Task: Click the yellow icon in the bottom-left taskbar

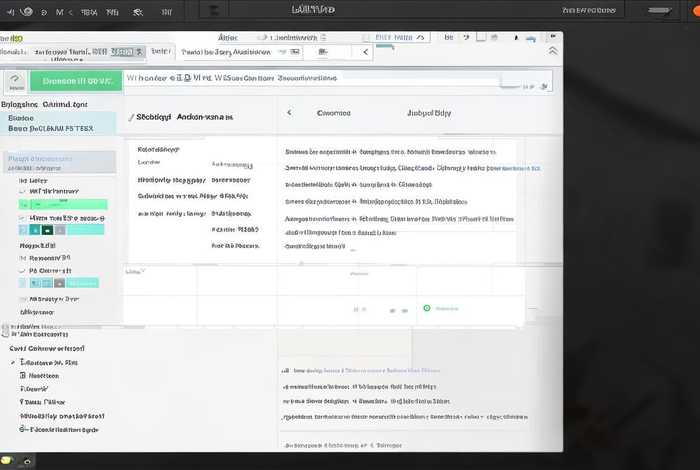Action: pyautogui.click(x=6, y=460)
